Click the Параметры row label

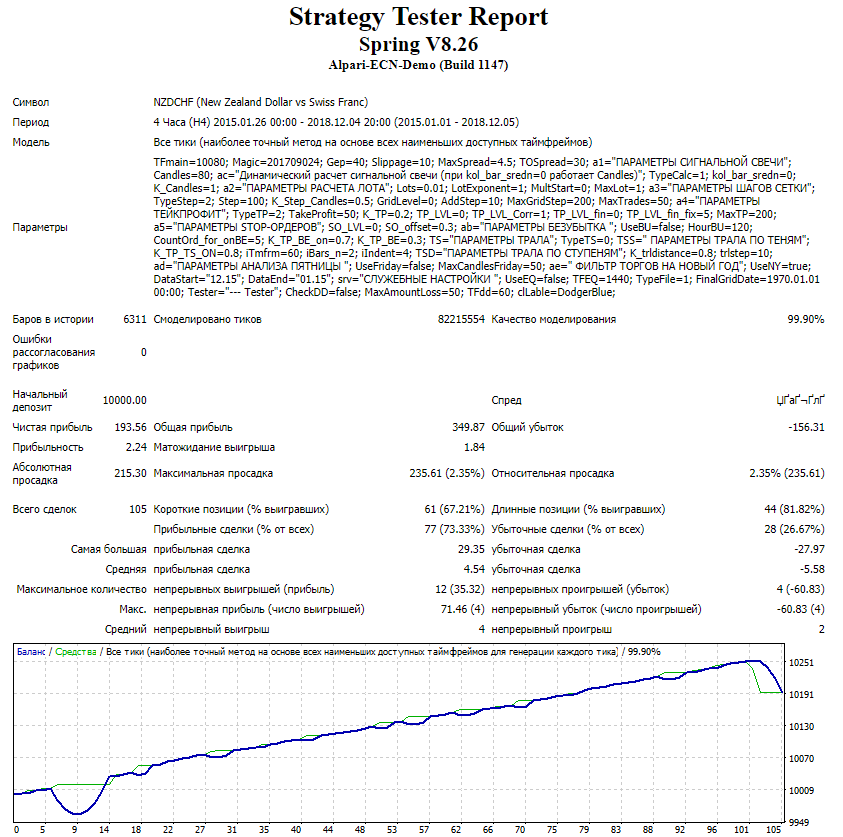tap(41, 227)
